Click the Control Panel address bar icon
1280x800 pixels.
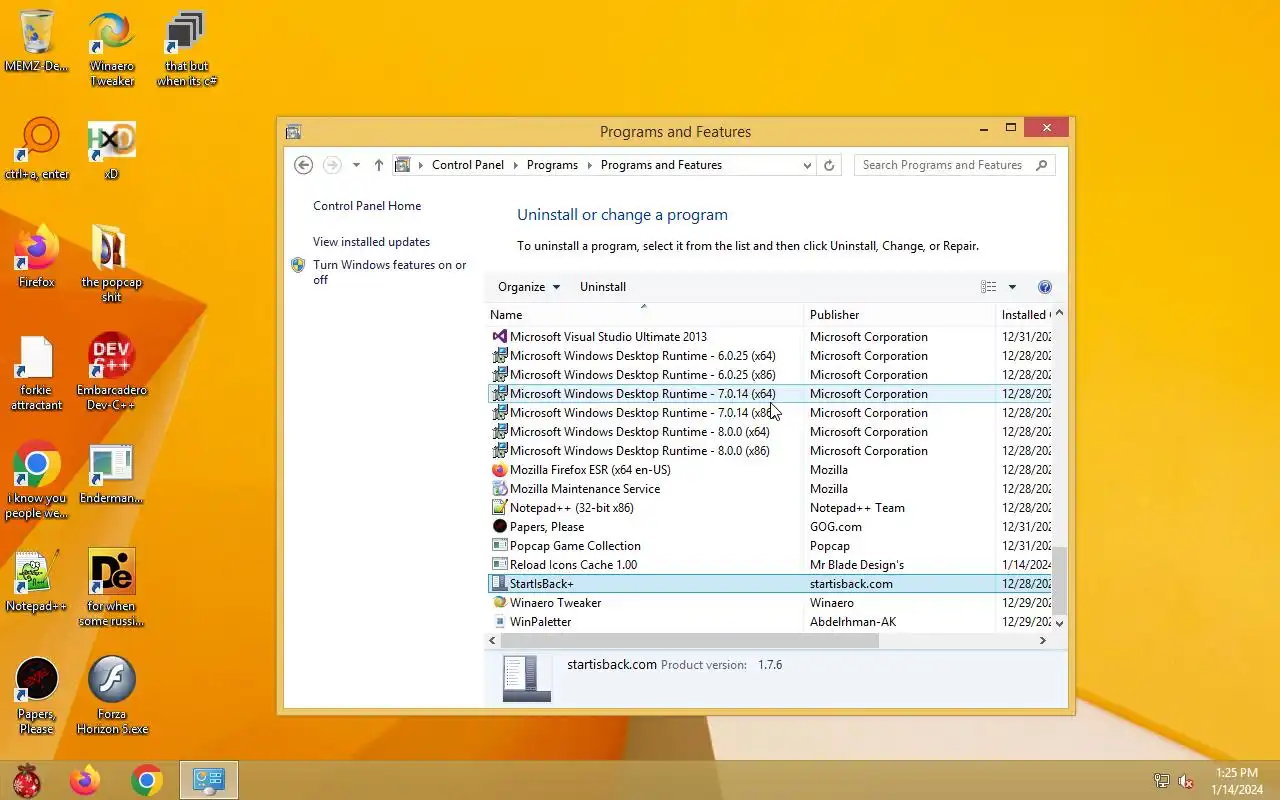[402, 165]
